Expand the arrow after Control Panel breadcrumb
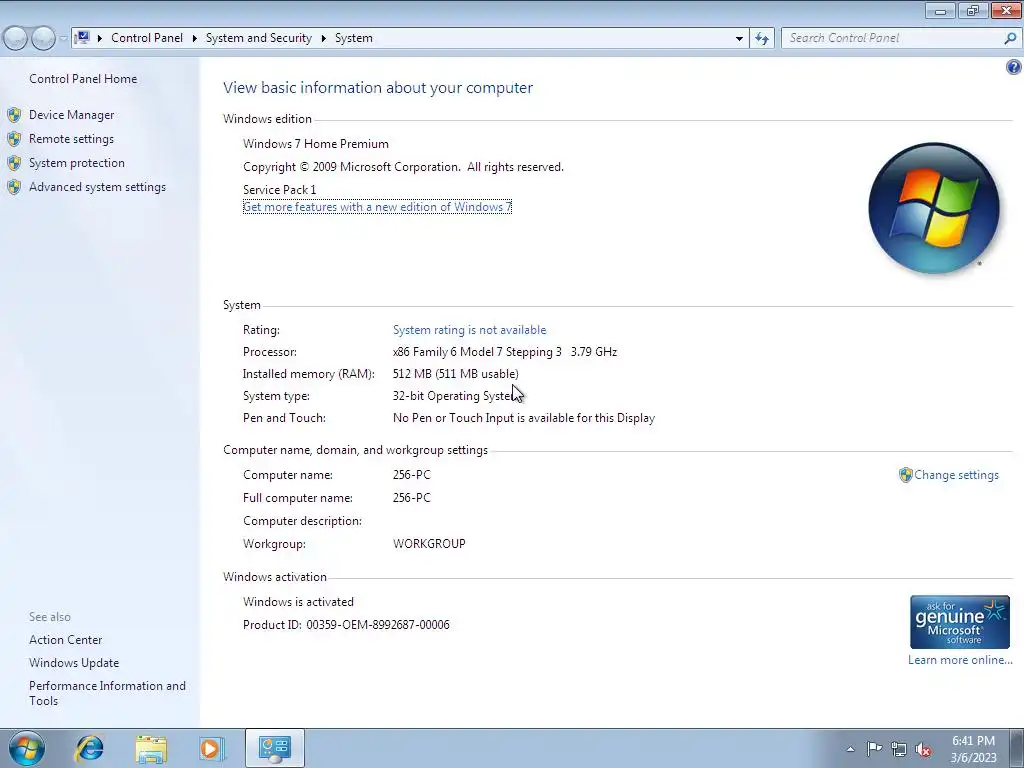 (x=195, y=39)
